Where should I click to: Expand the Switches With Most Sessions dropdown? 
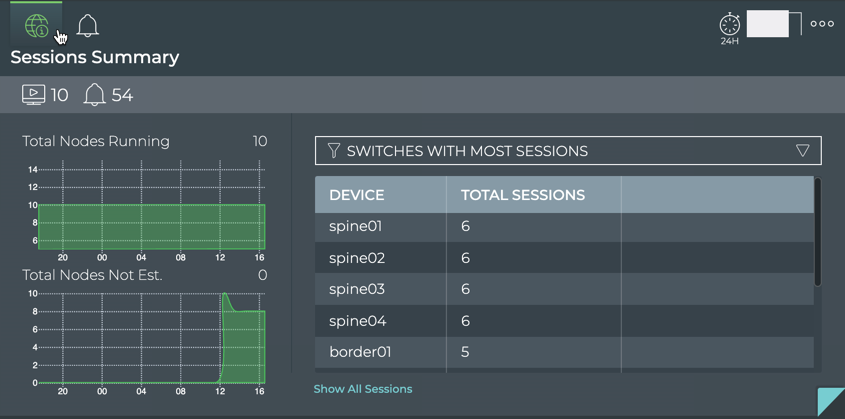567,151
